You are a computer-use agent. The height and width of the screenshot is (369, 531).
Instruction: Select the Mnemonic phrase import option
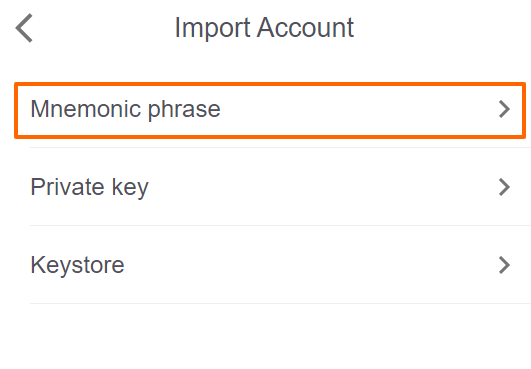click(270, 110)
